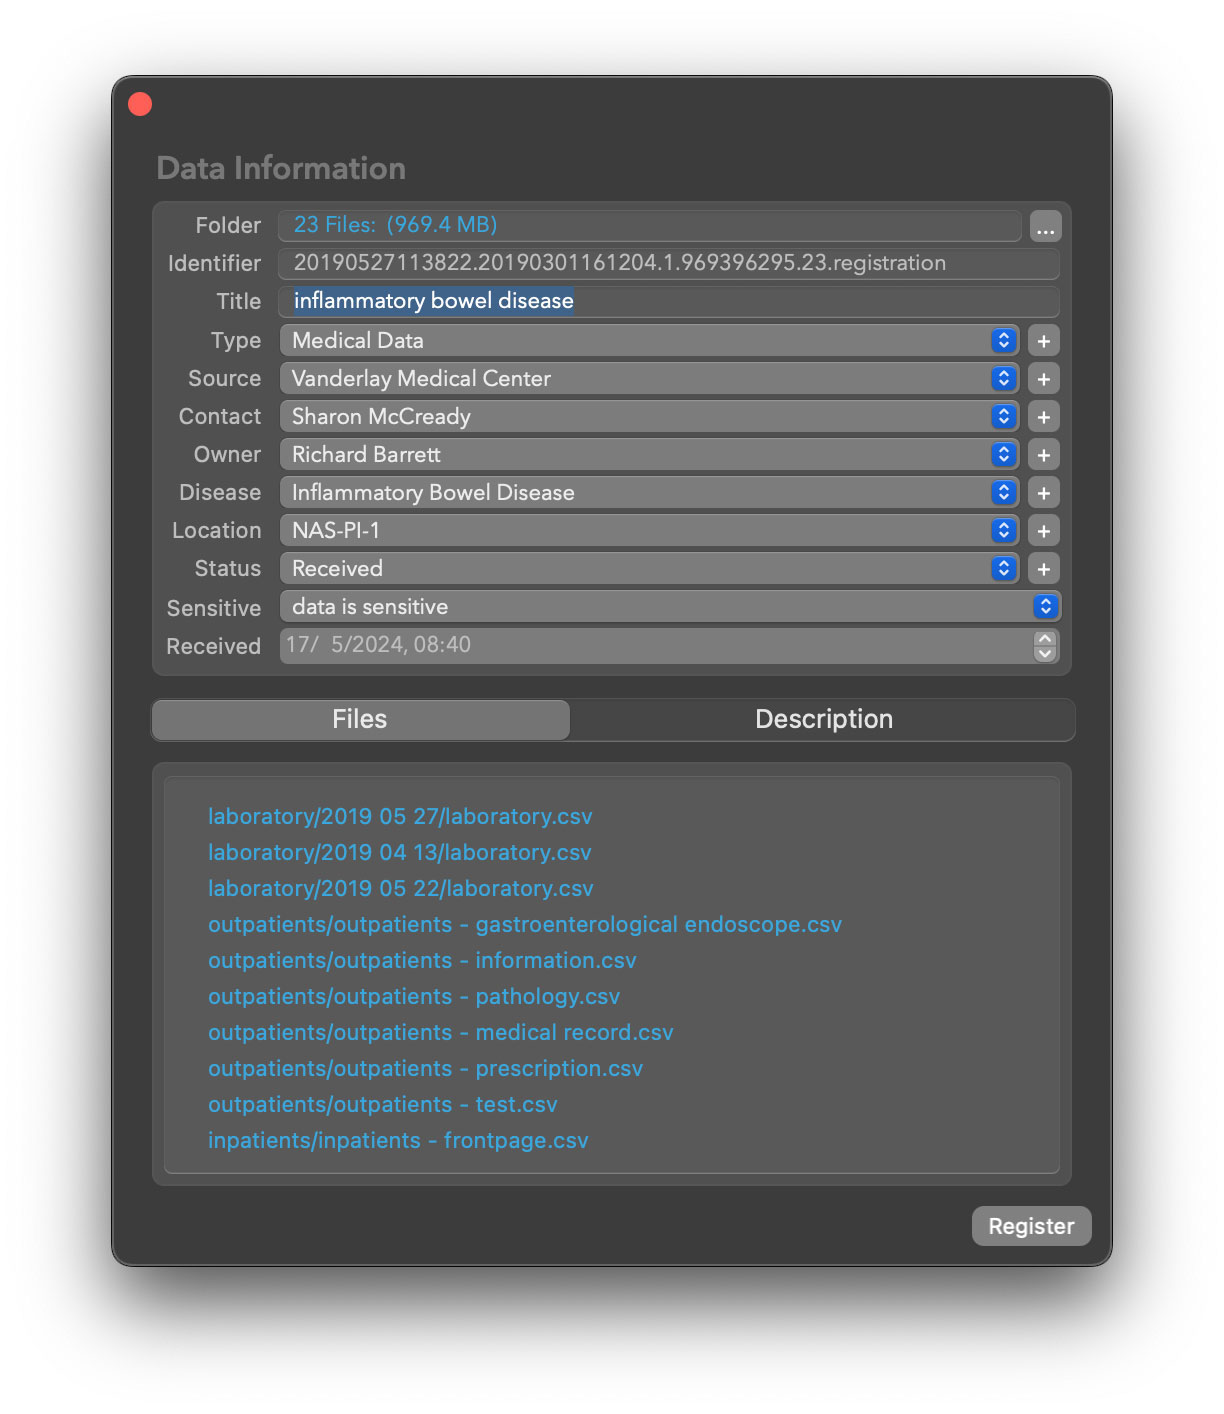Add a new Disease with plus icon
The height and width of the screenshot is (1414, 1224).
click(x=1043, y=493)
